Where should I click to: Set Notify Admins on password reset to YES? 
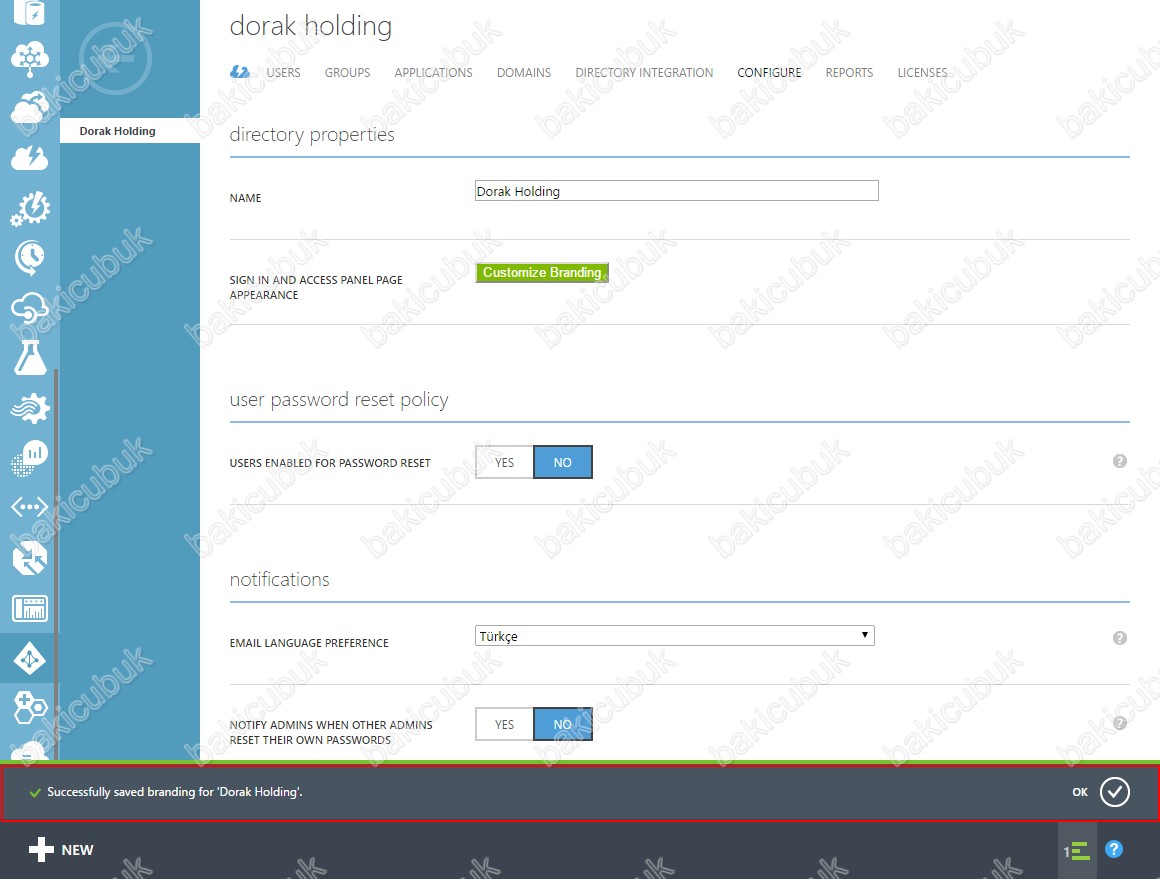(x=504, y=724)
